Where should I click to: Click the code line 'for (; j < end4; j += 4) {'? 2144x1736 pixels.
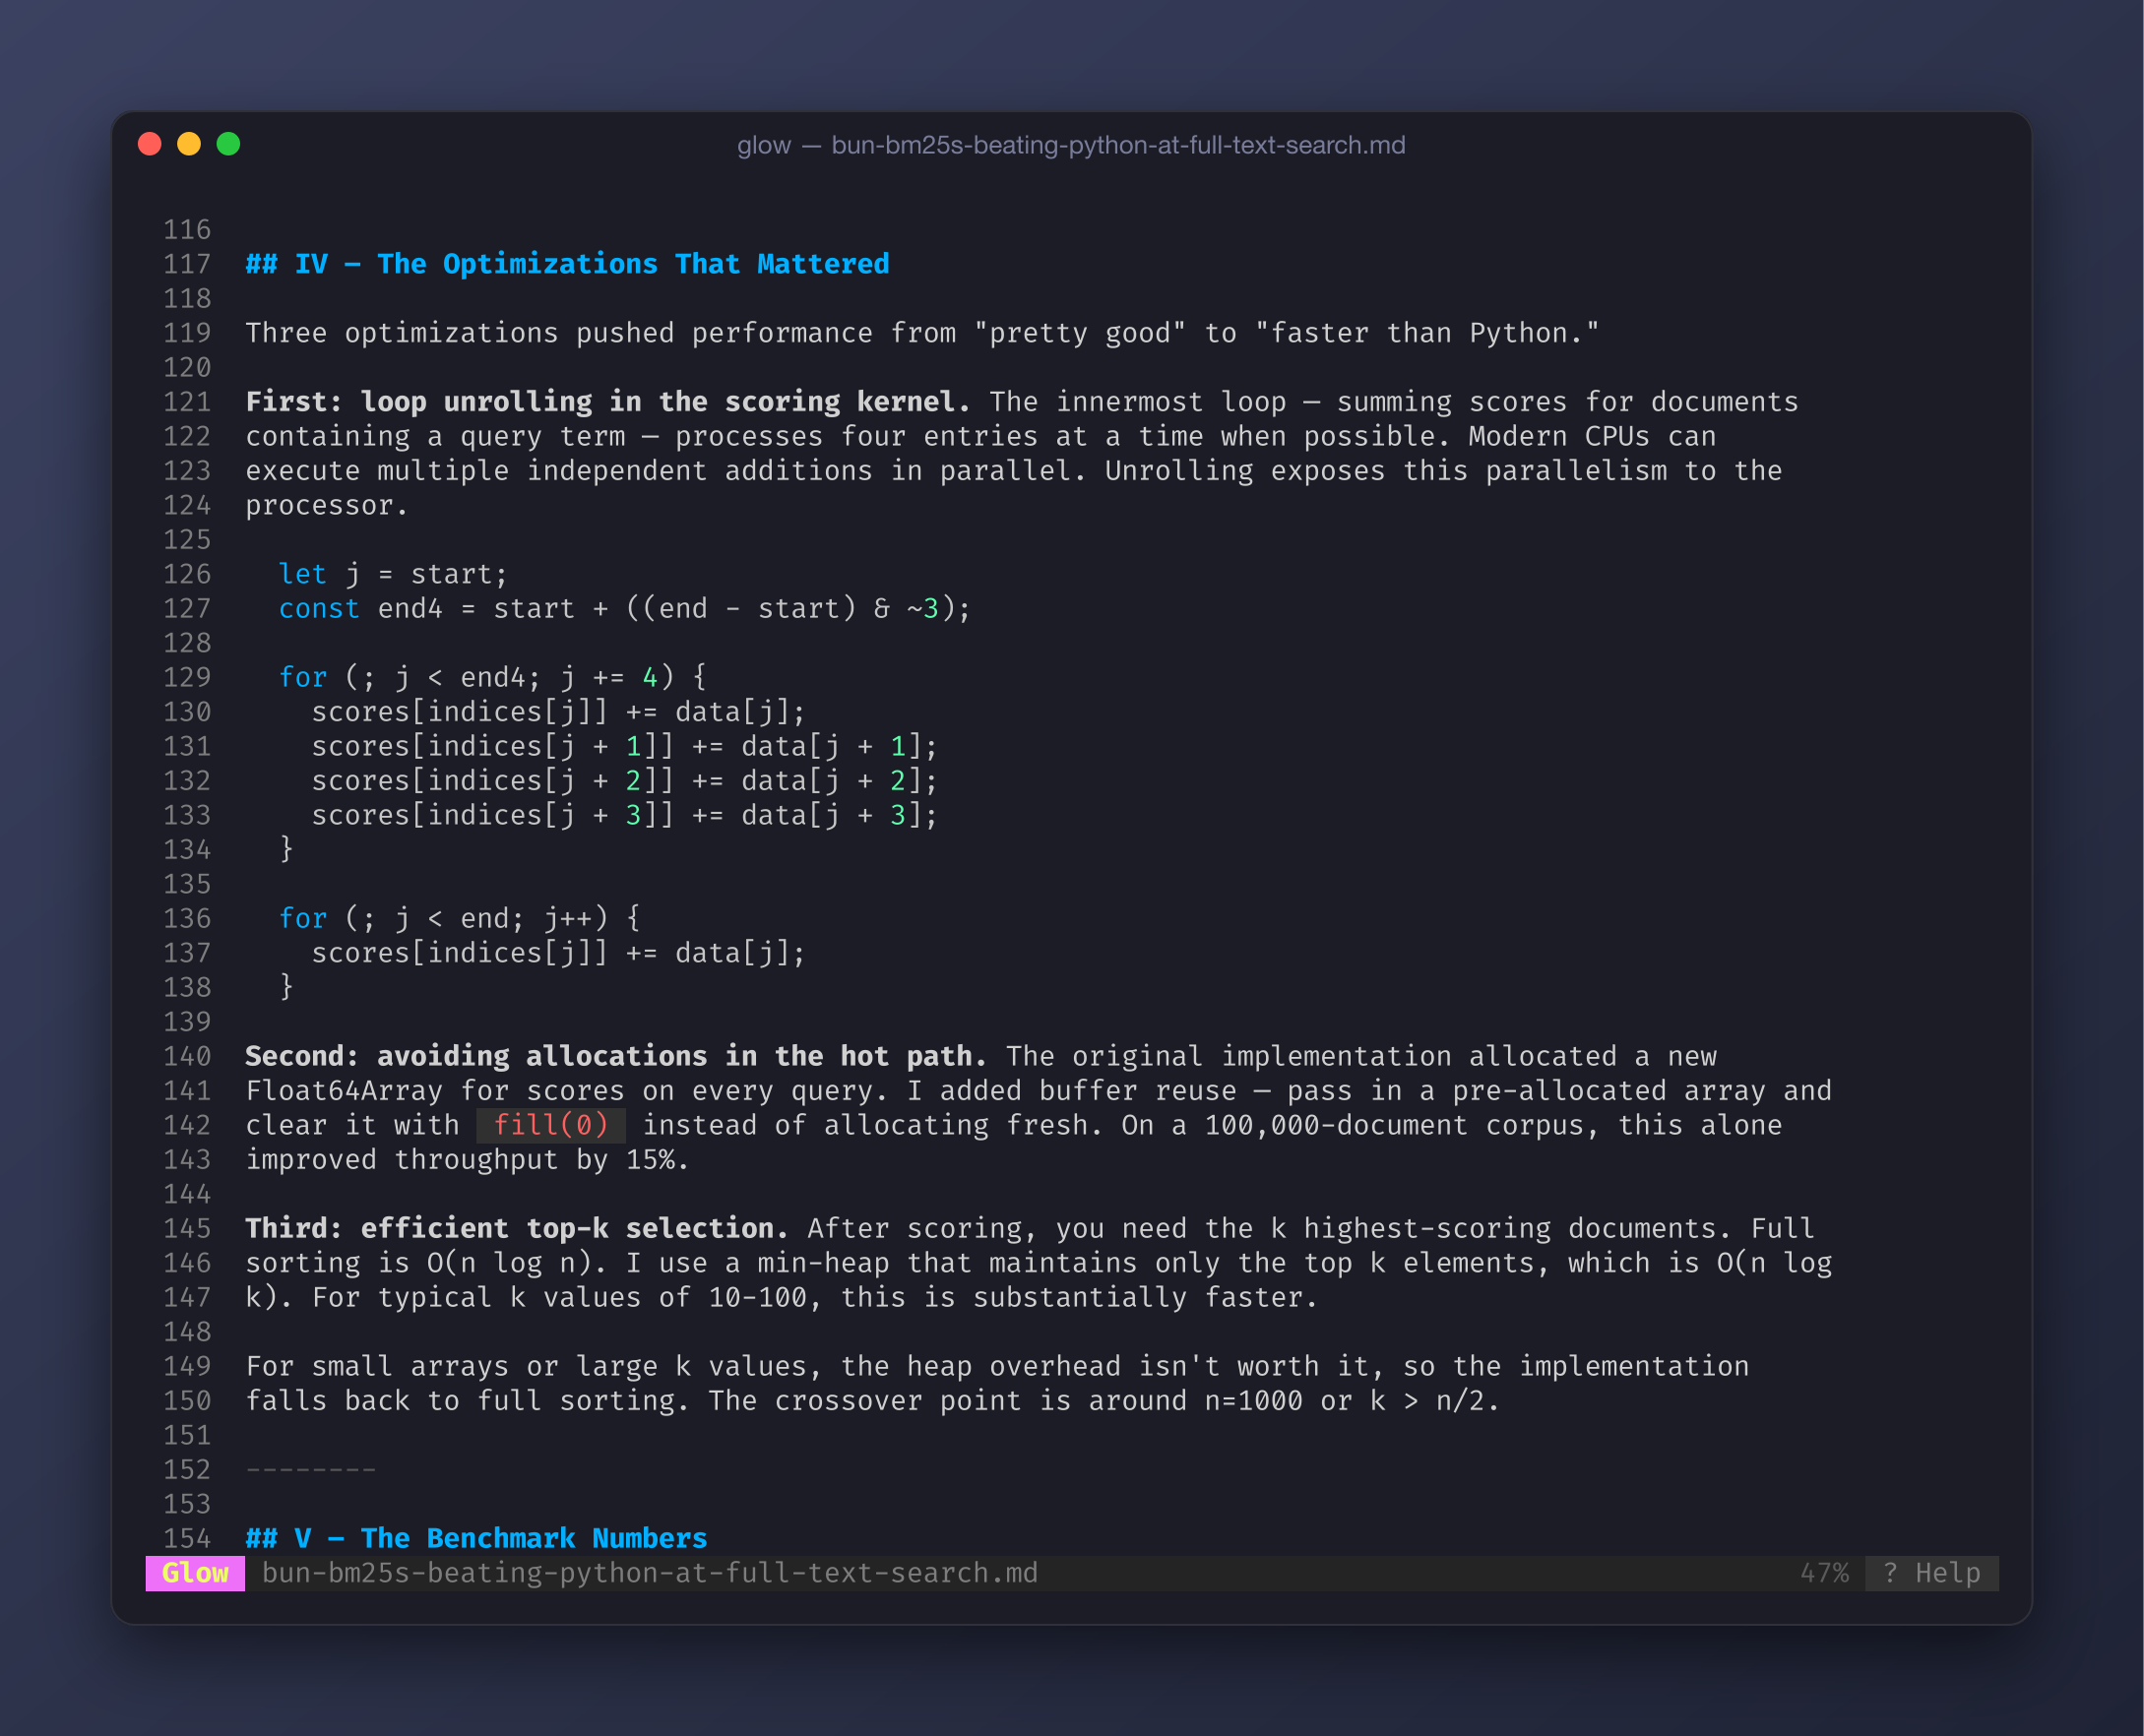coord(493,677)
